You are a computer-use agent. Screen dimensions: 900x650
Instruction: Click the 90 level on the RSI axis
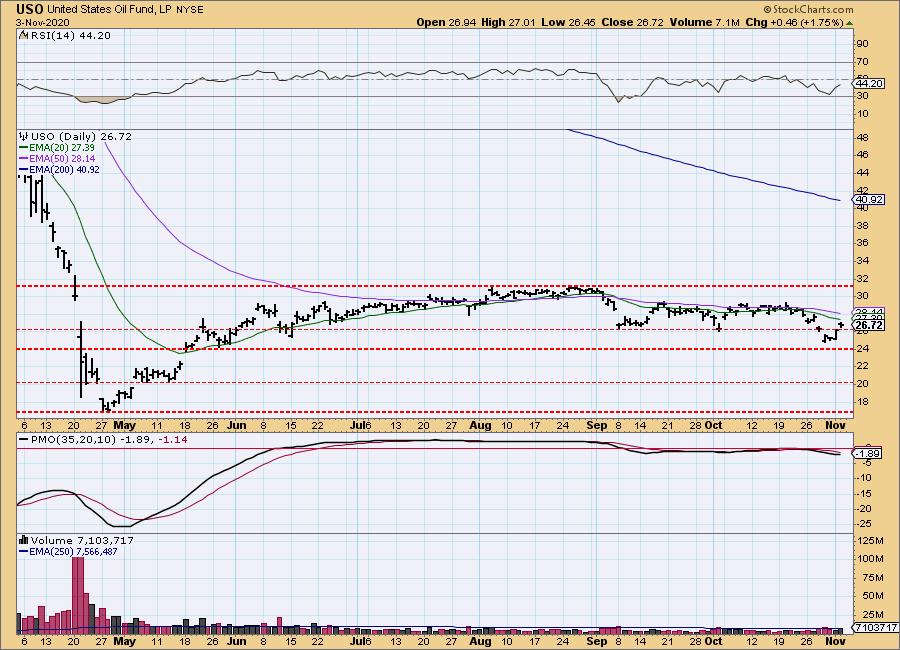coord(862,44)
